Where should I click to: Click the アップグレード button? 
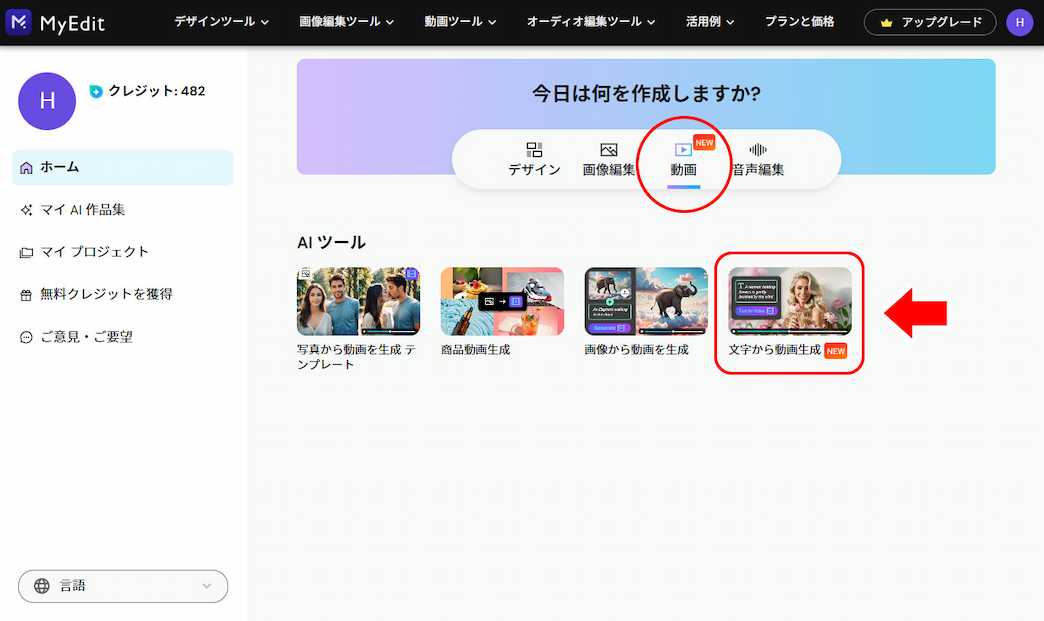[929, 23]
